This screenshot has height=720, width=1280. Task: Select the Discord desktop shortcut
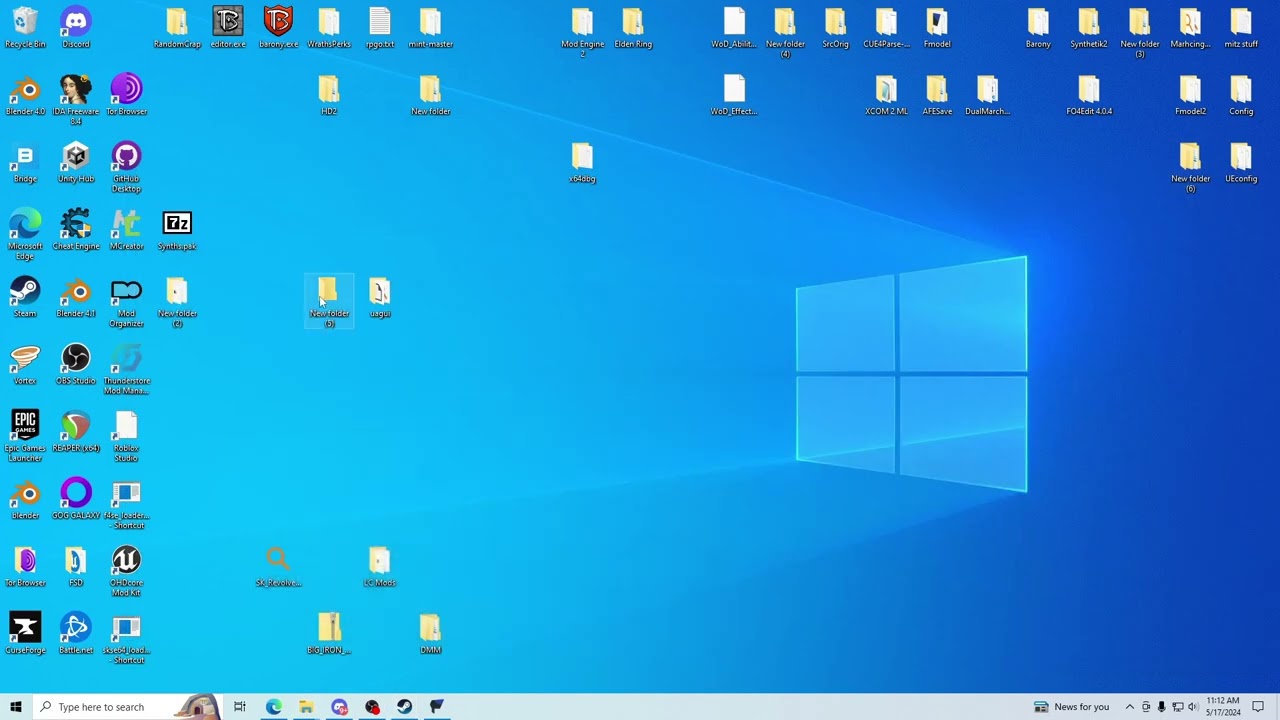pyautogui.click(x=76, y=28)
